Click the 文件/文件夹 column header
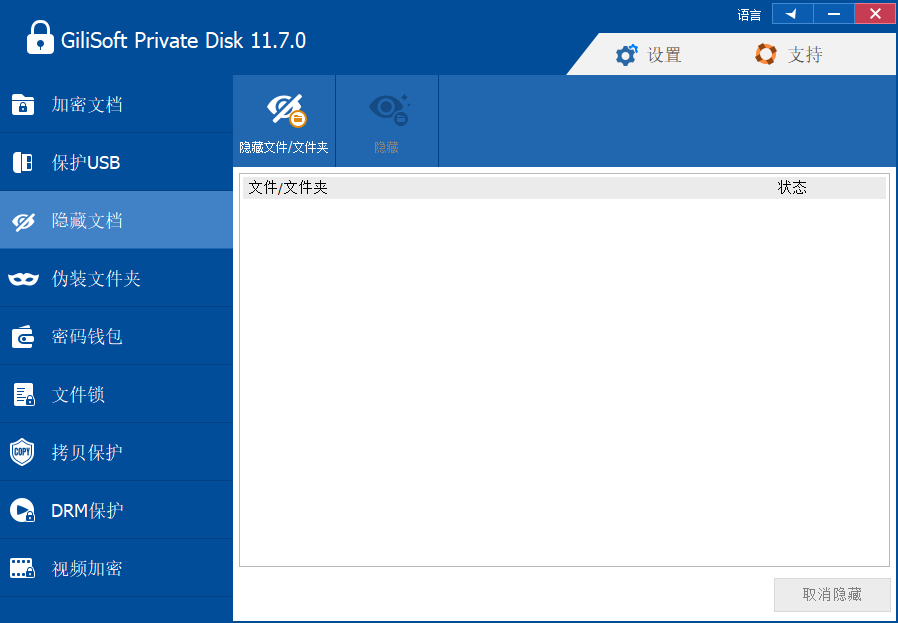The width and height of the screenshot is (898, 623). [288, 187]
